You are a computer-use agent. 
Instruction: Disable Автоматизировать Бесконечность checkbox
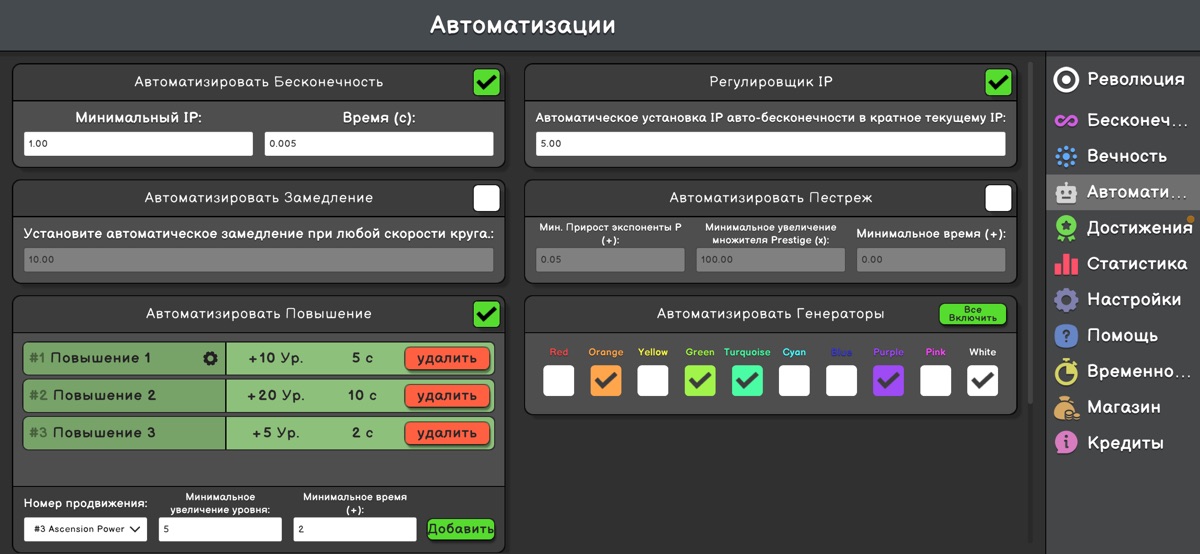coord(487,82)
